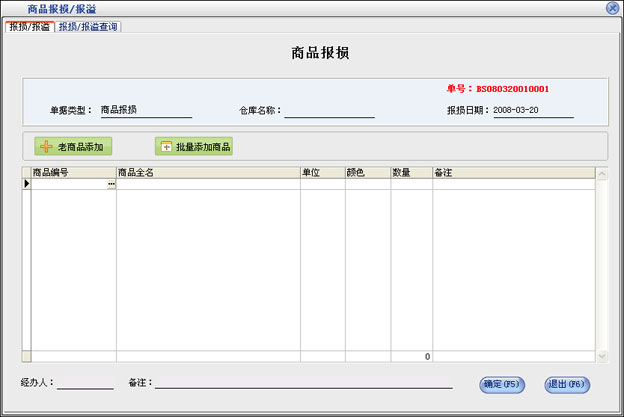Click the 数量 column header
This screenshot has height=417, width=624.
pyautogui.click(x=411, y=173)
